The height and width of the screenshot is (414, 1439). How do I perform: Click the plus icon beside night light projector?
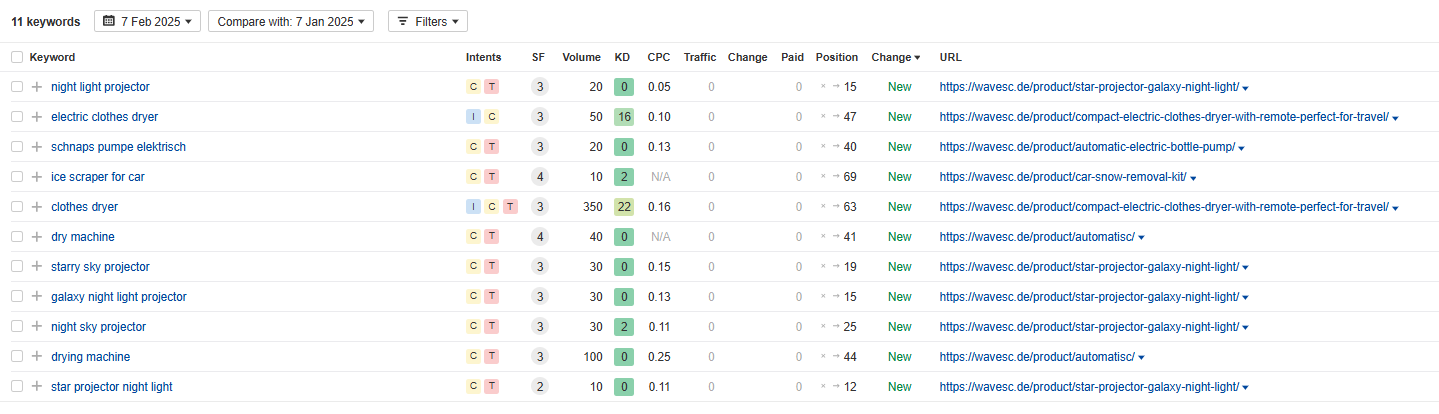[37, 87]
